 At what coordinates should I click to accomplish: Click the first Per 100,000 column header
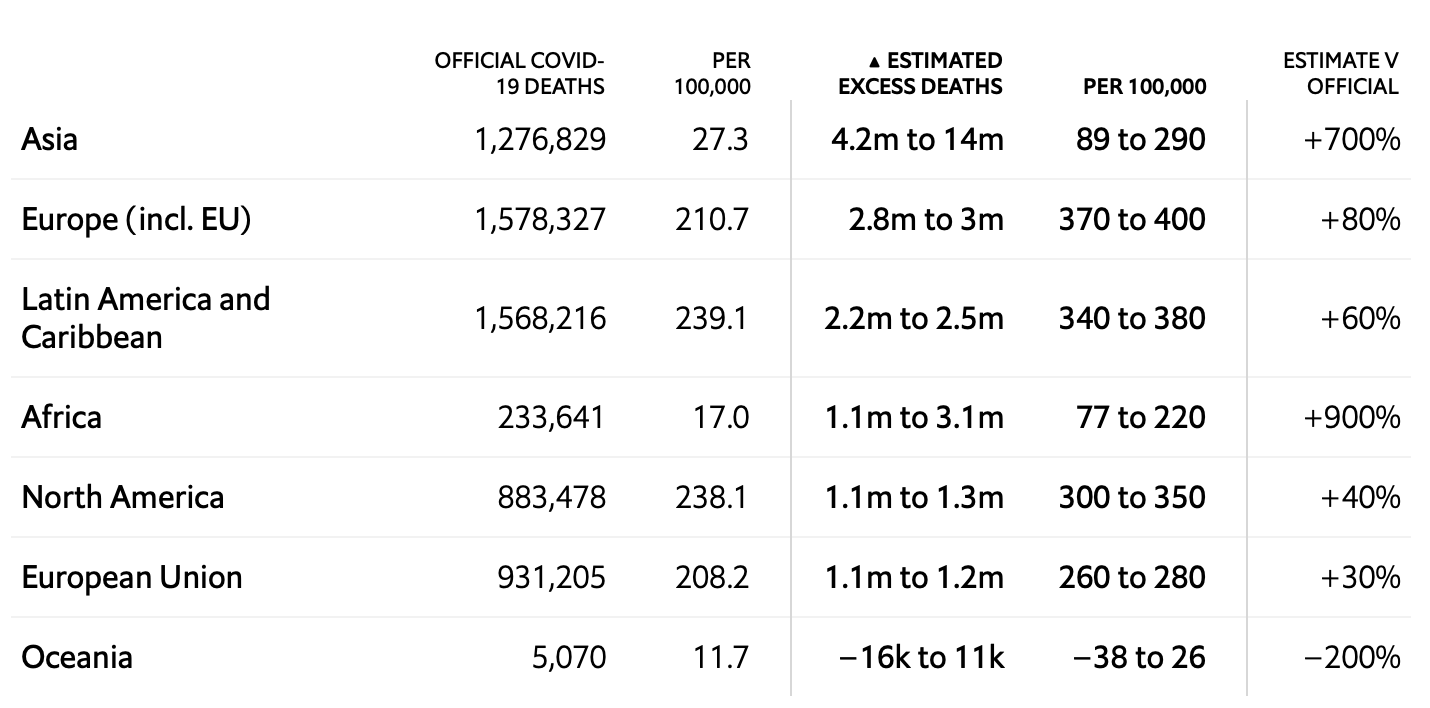pos(712,74)
